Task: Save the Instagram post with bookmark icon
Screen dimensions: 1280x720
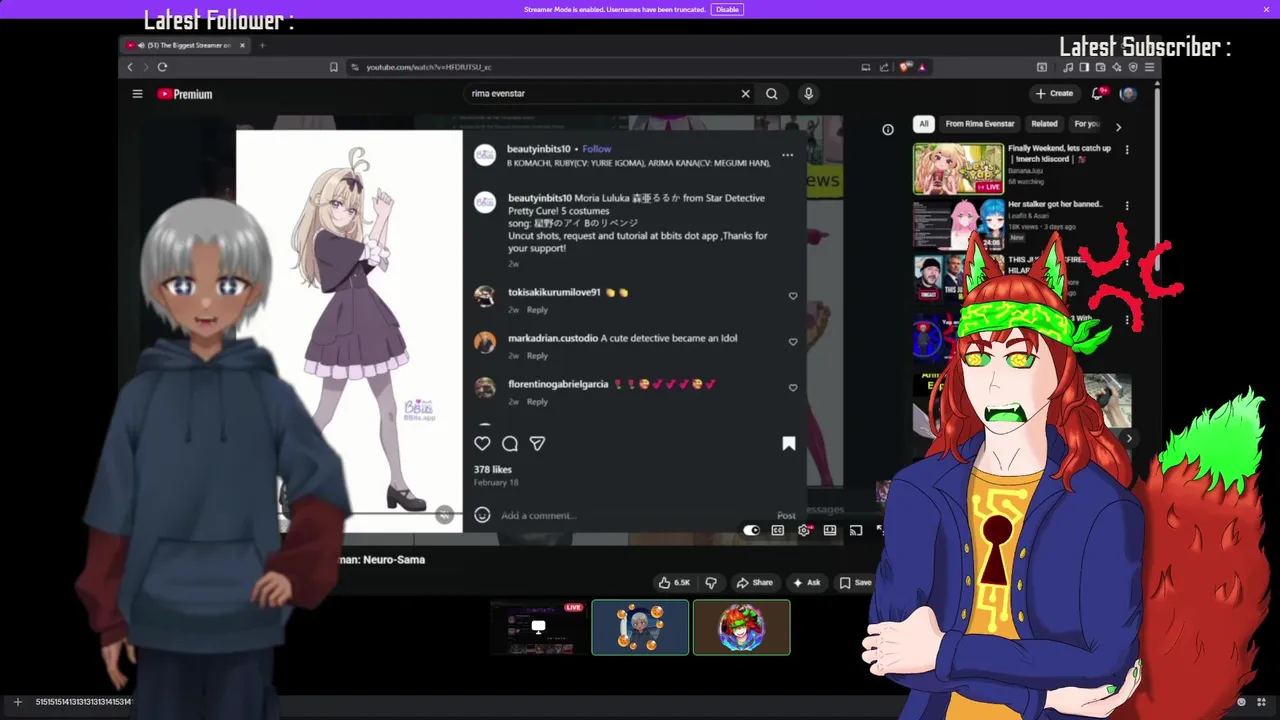Action: (789, 443)
